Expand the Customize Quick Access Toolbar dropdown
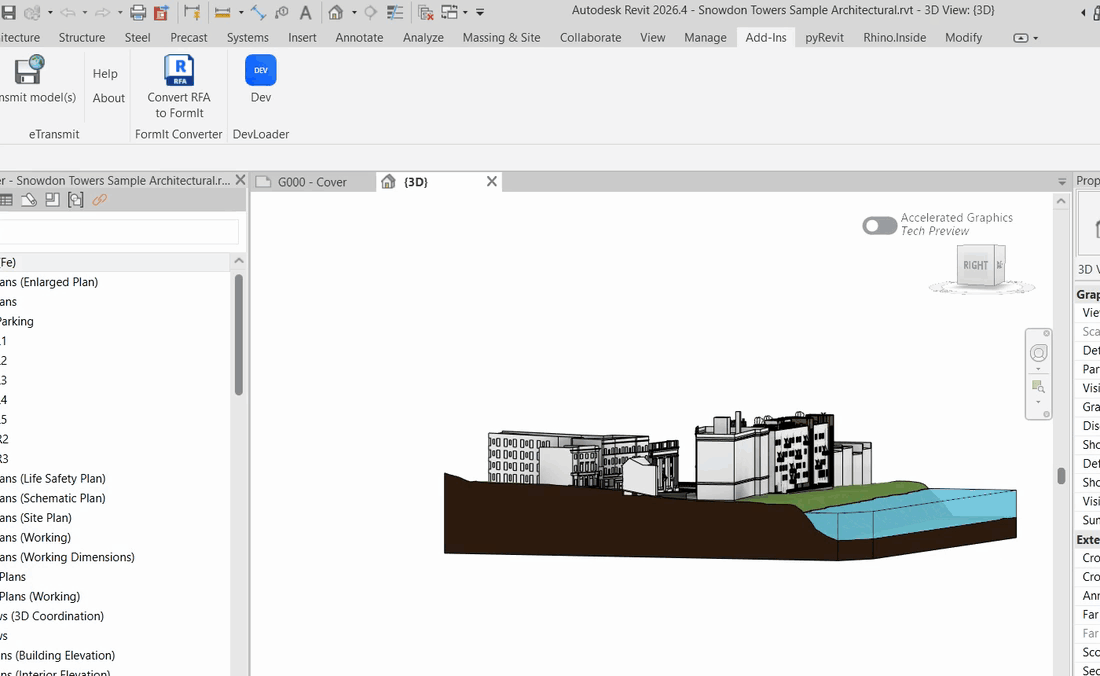Screen dimensions: 1100x676 (481, 12)
